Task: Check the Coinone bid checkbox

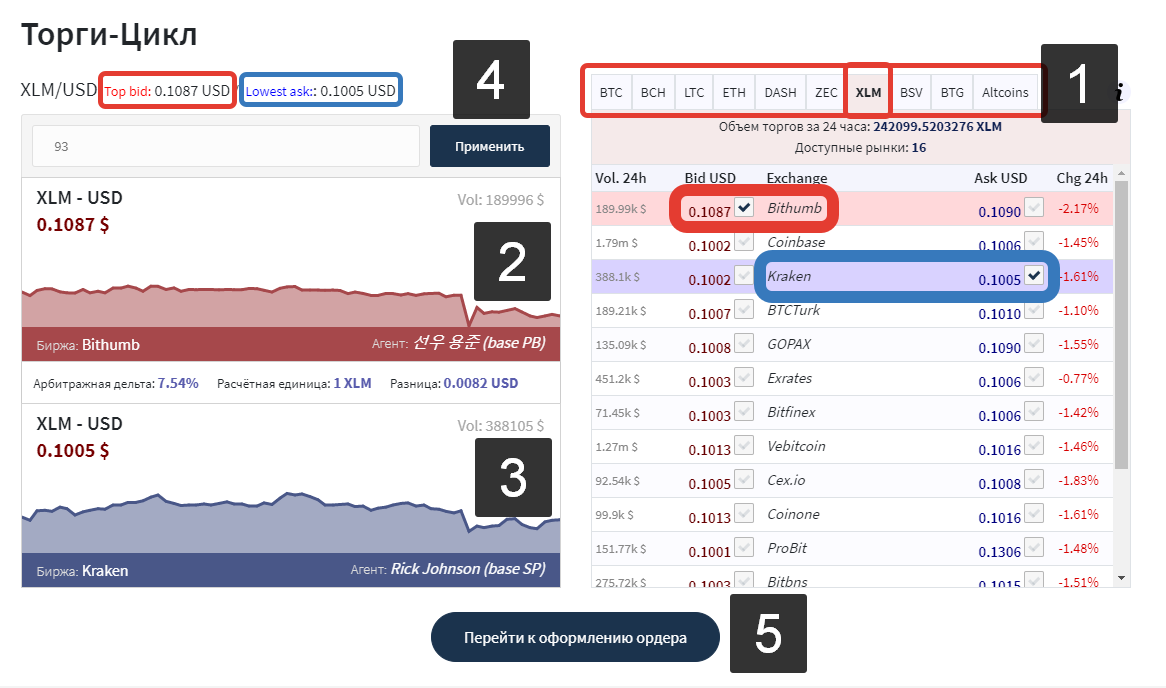Action: [744, 513]
